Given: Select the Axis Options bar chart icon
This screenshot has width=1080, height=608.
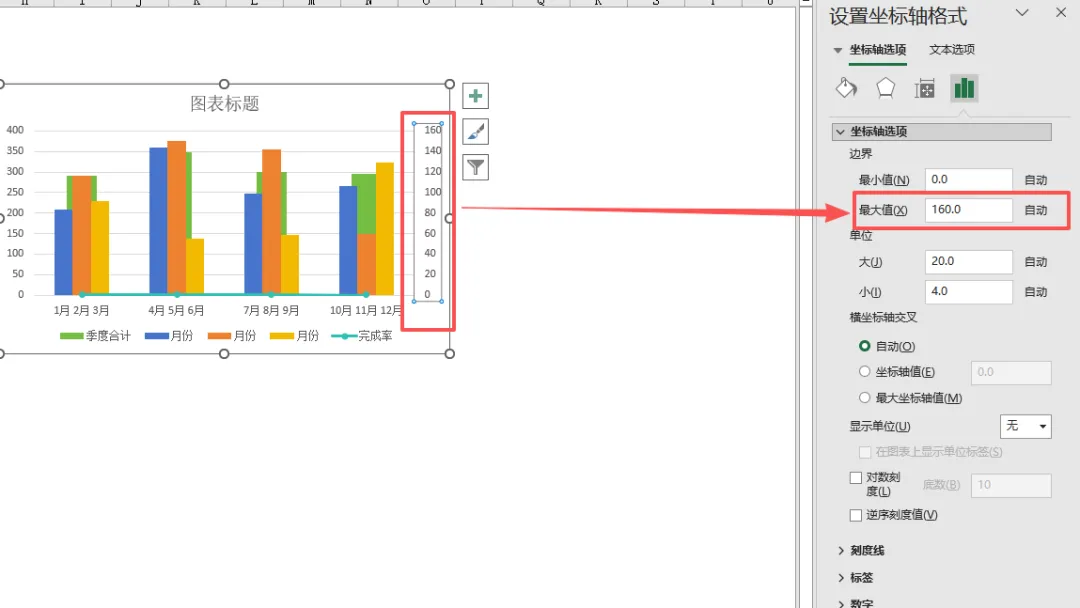Looking at the screenshot, I should [x=964, y=88].
